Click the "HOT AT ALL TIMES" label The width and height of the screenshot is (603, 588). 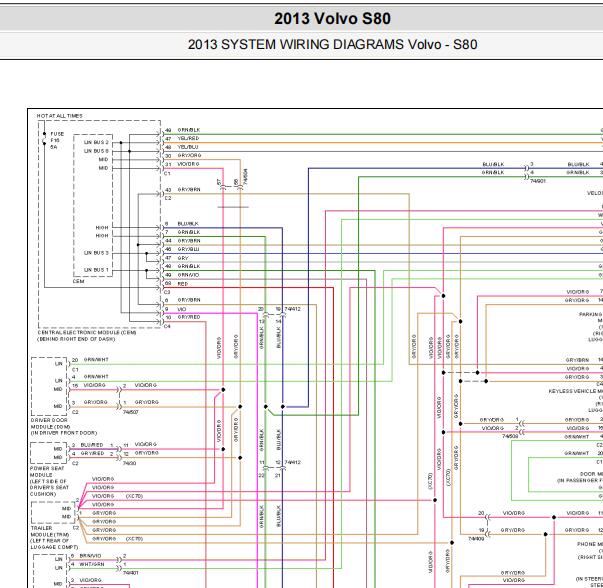(x=60, y=116)
